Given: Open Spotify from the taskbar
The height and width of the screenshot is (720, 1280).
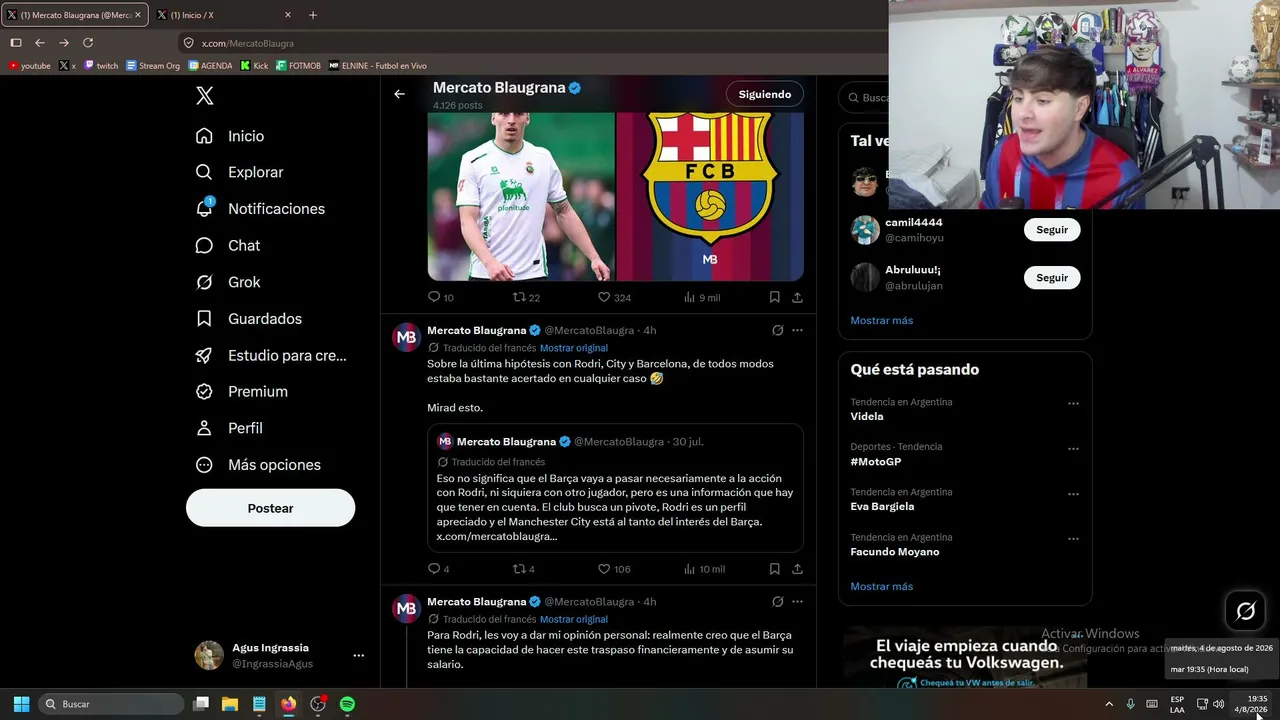Looking at the screenshot, I should 347,704.
